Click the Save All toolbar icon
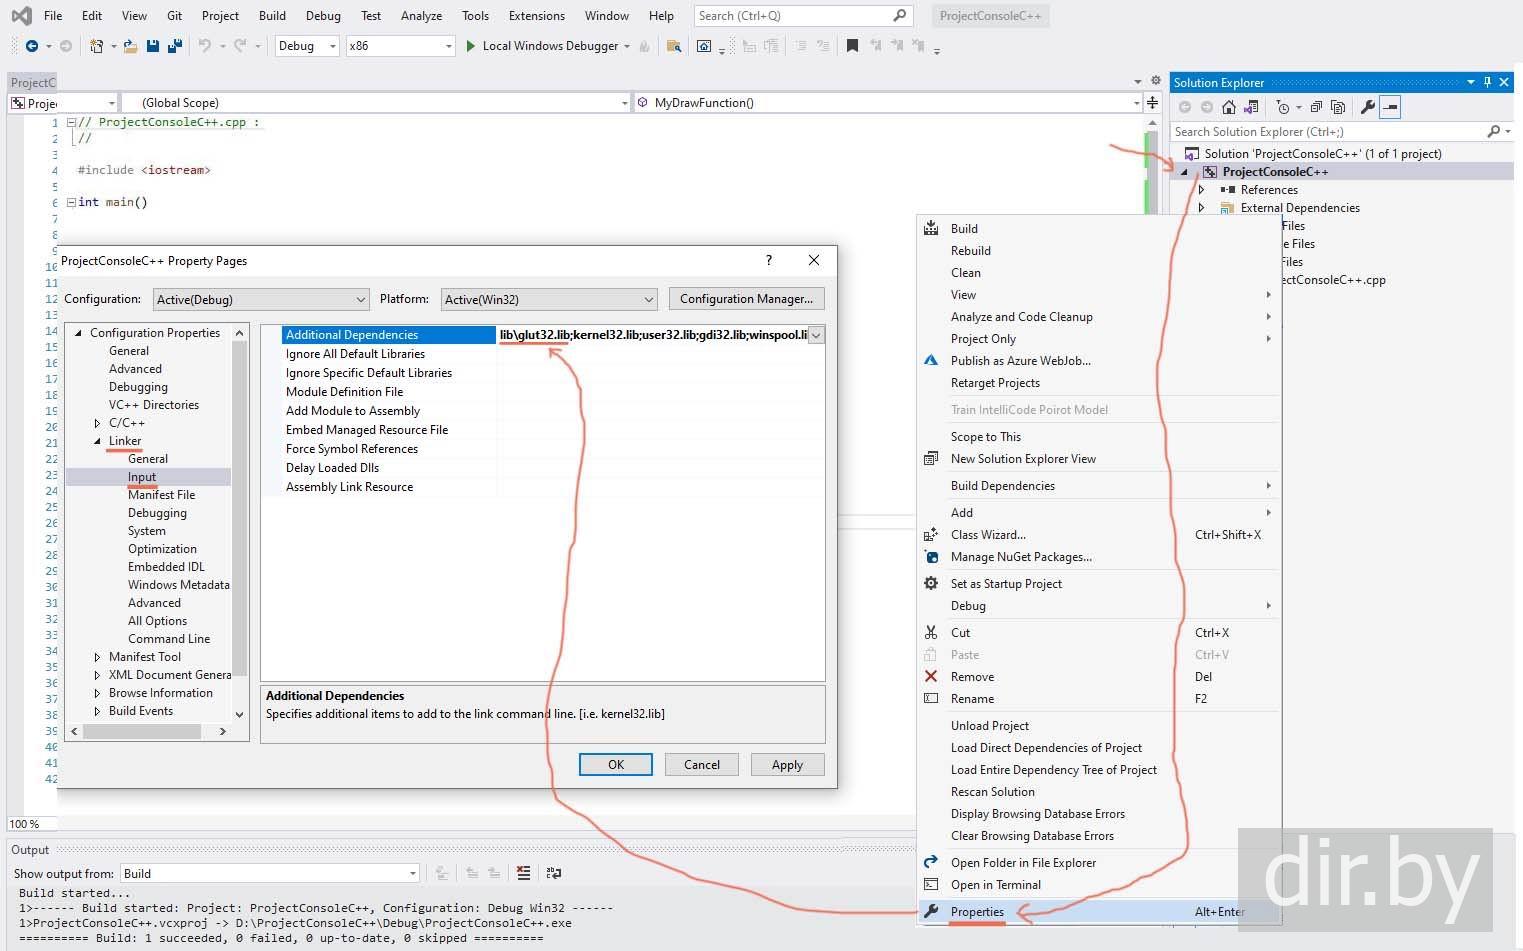Viewport: 1523px width, 951px height. (x=174, y=46)
